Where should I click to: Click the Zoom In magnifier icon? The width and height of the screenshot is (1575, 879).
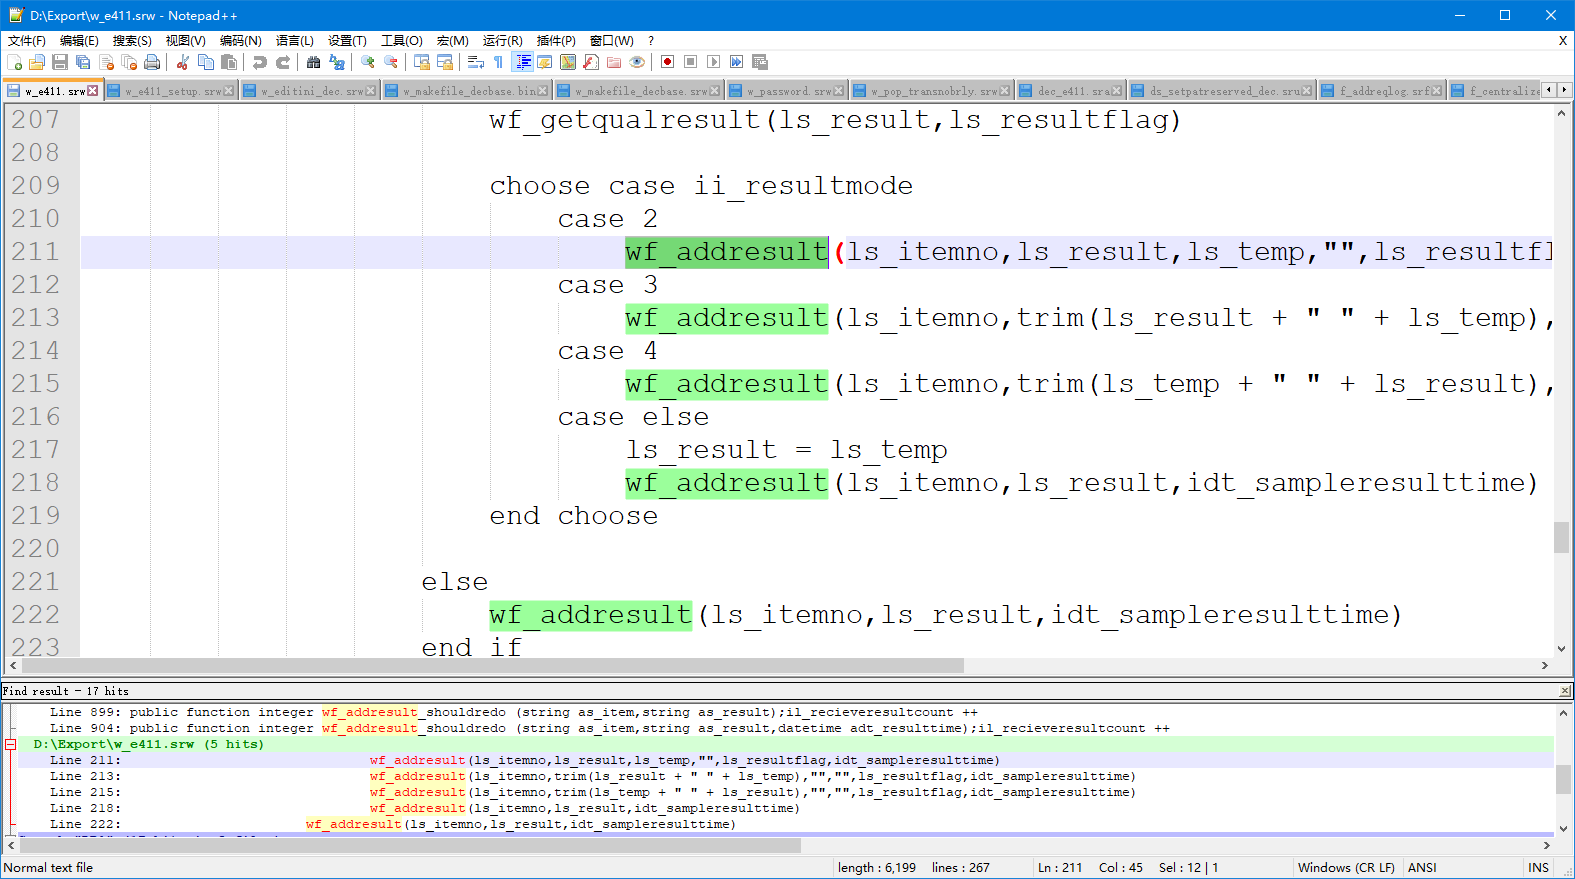[368, 62]
